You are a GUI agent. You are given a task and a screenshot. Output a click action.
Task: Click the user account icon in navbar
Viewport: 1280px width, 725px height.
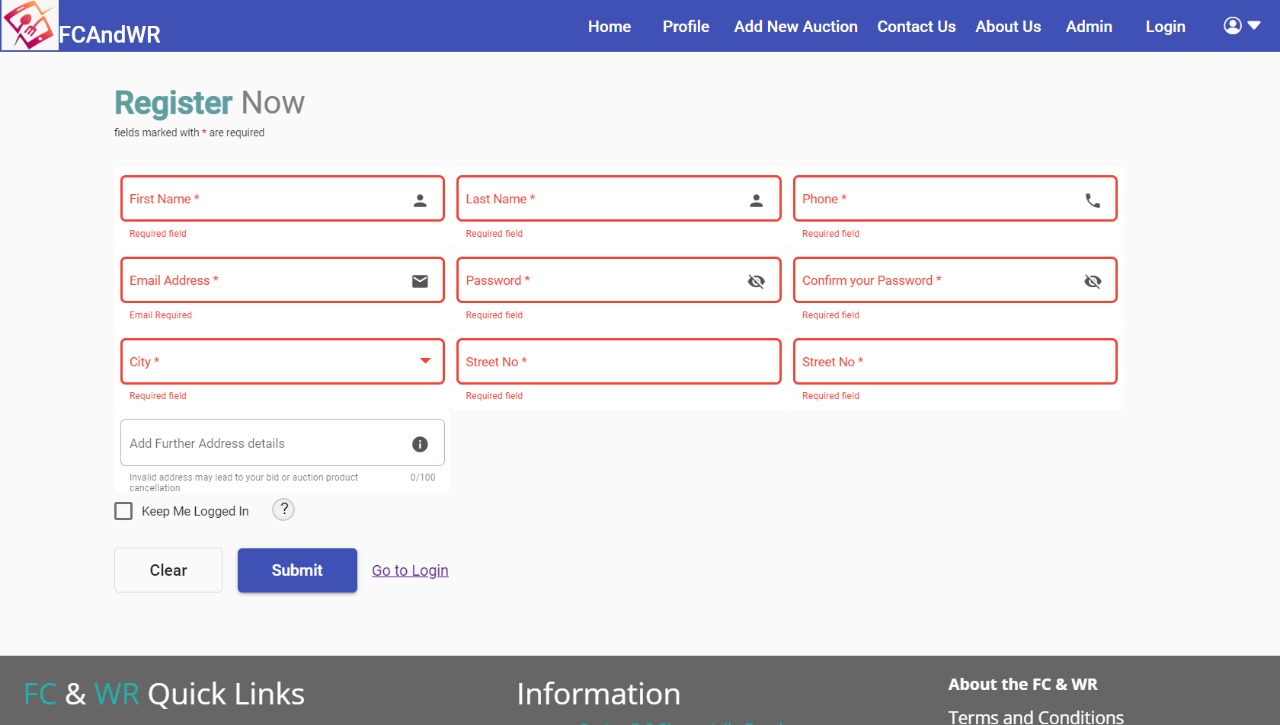1232,26
